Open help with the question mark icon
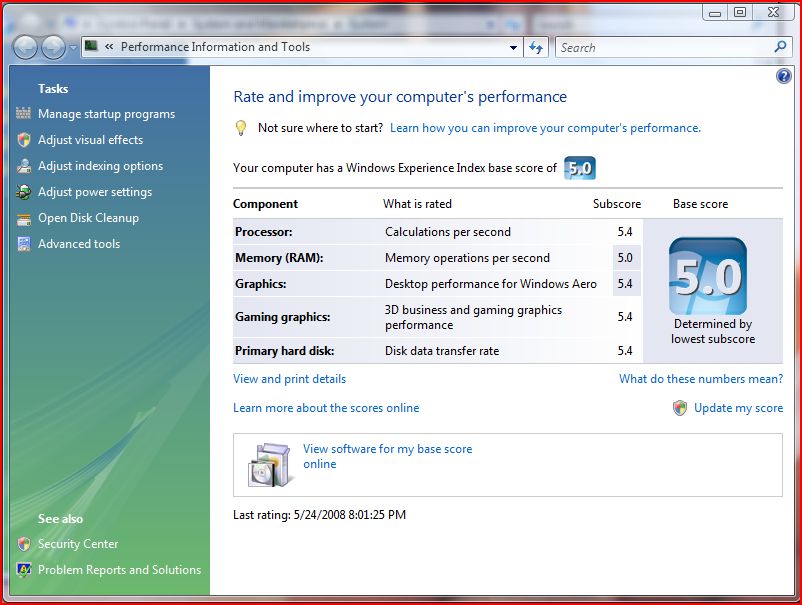The image size is (802, 605). tap(783, 76)
